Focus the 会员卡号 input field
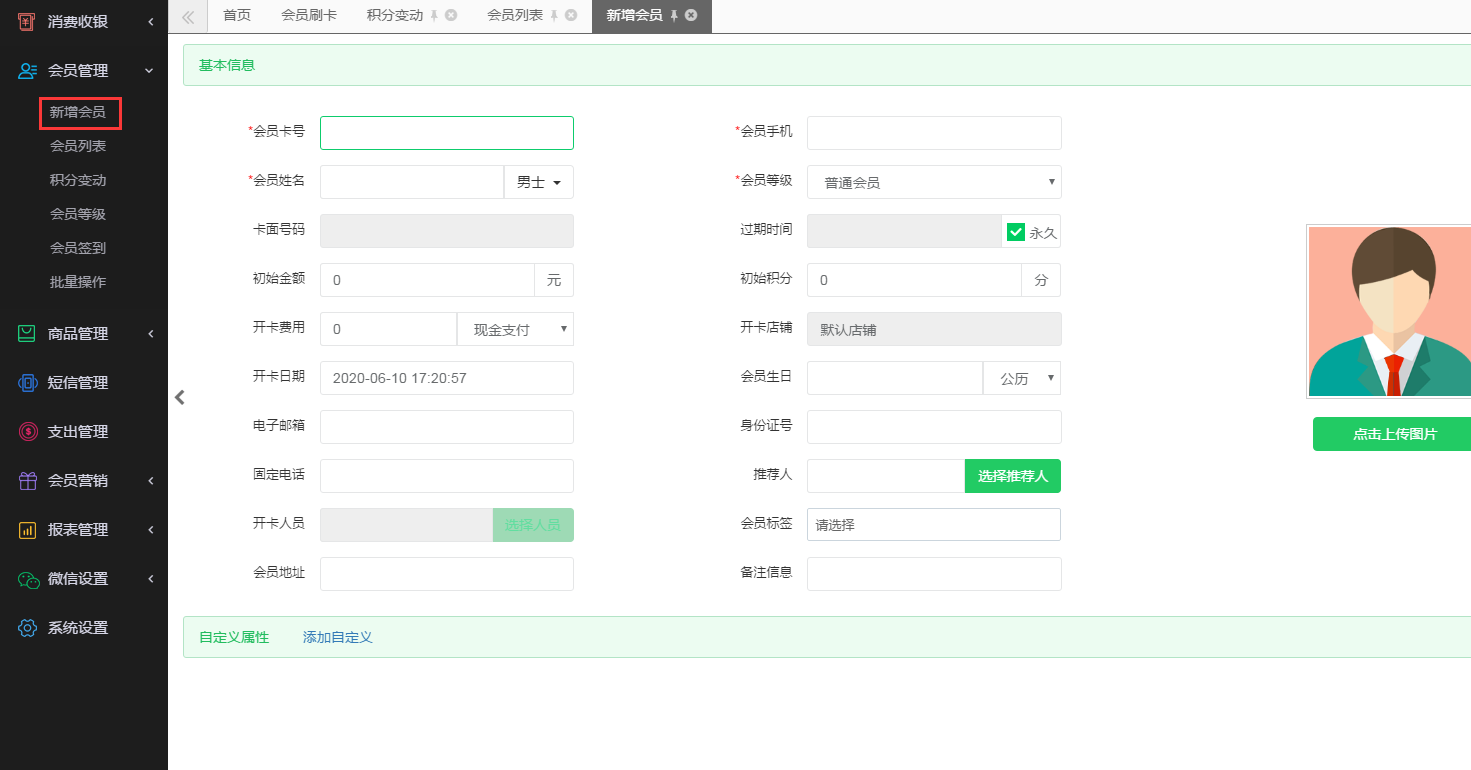This screenshot has width=1471, height=770. tap(447, 133)
